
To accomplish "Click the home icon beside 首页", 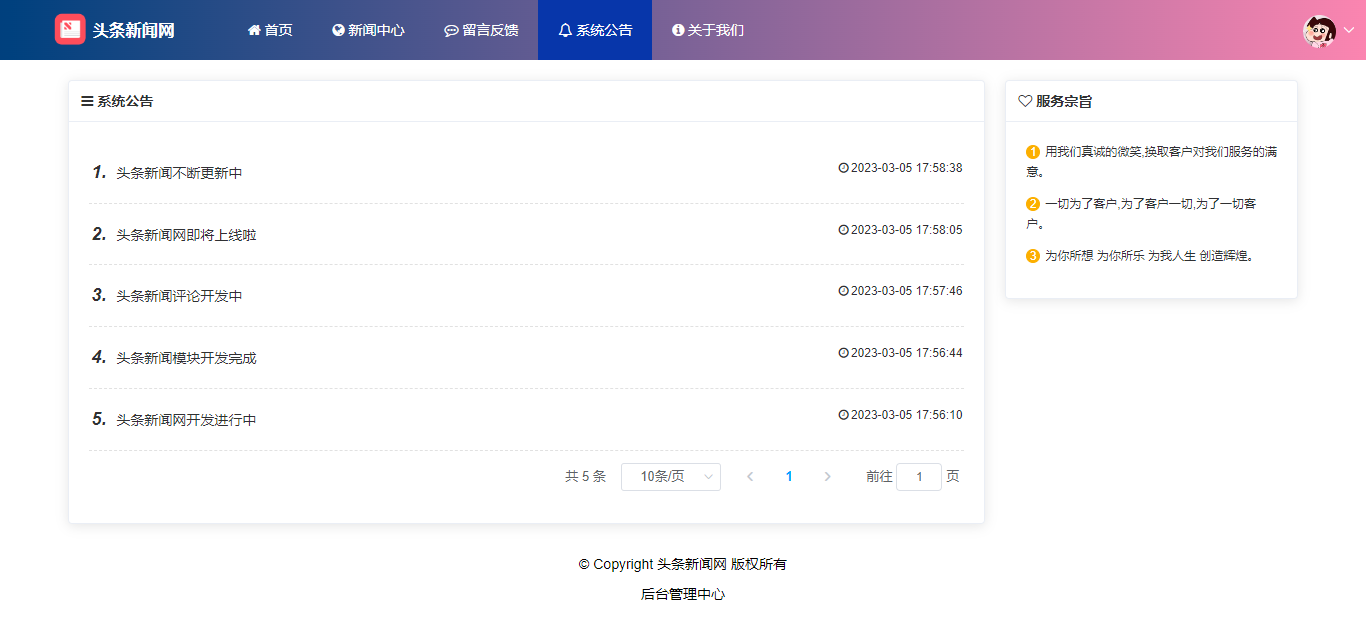I will tap(254, 30).
